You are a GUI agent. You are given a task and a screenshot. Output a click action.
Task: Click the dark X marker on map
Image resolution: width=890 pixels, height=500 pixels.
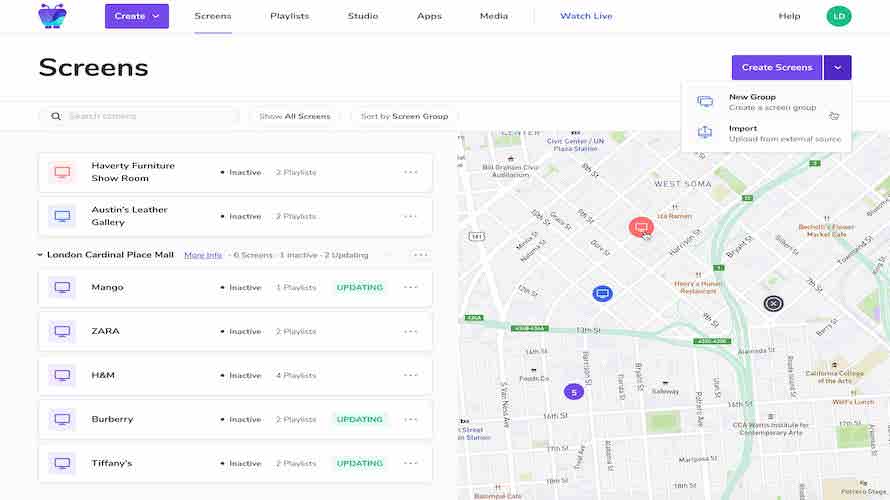pyautogui.click(x=772, y=303)
